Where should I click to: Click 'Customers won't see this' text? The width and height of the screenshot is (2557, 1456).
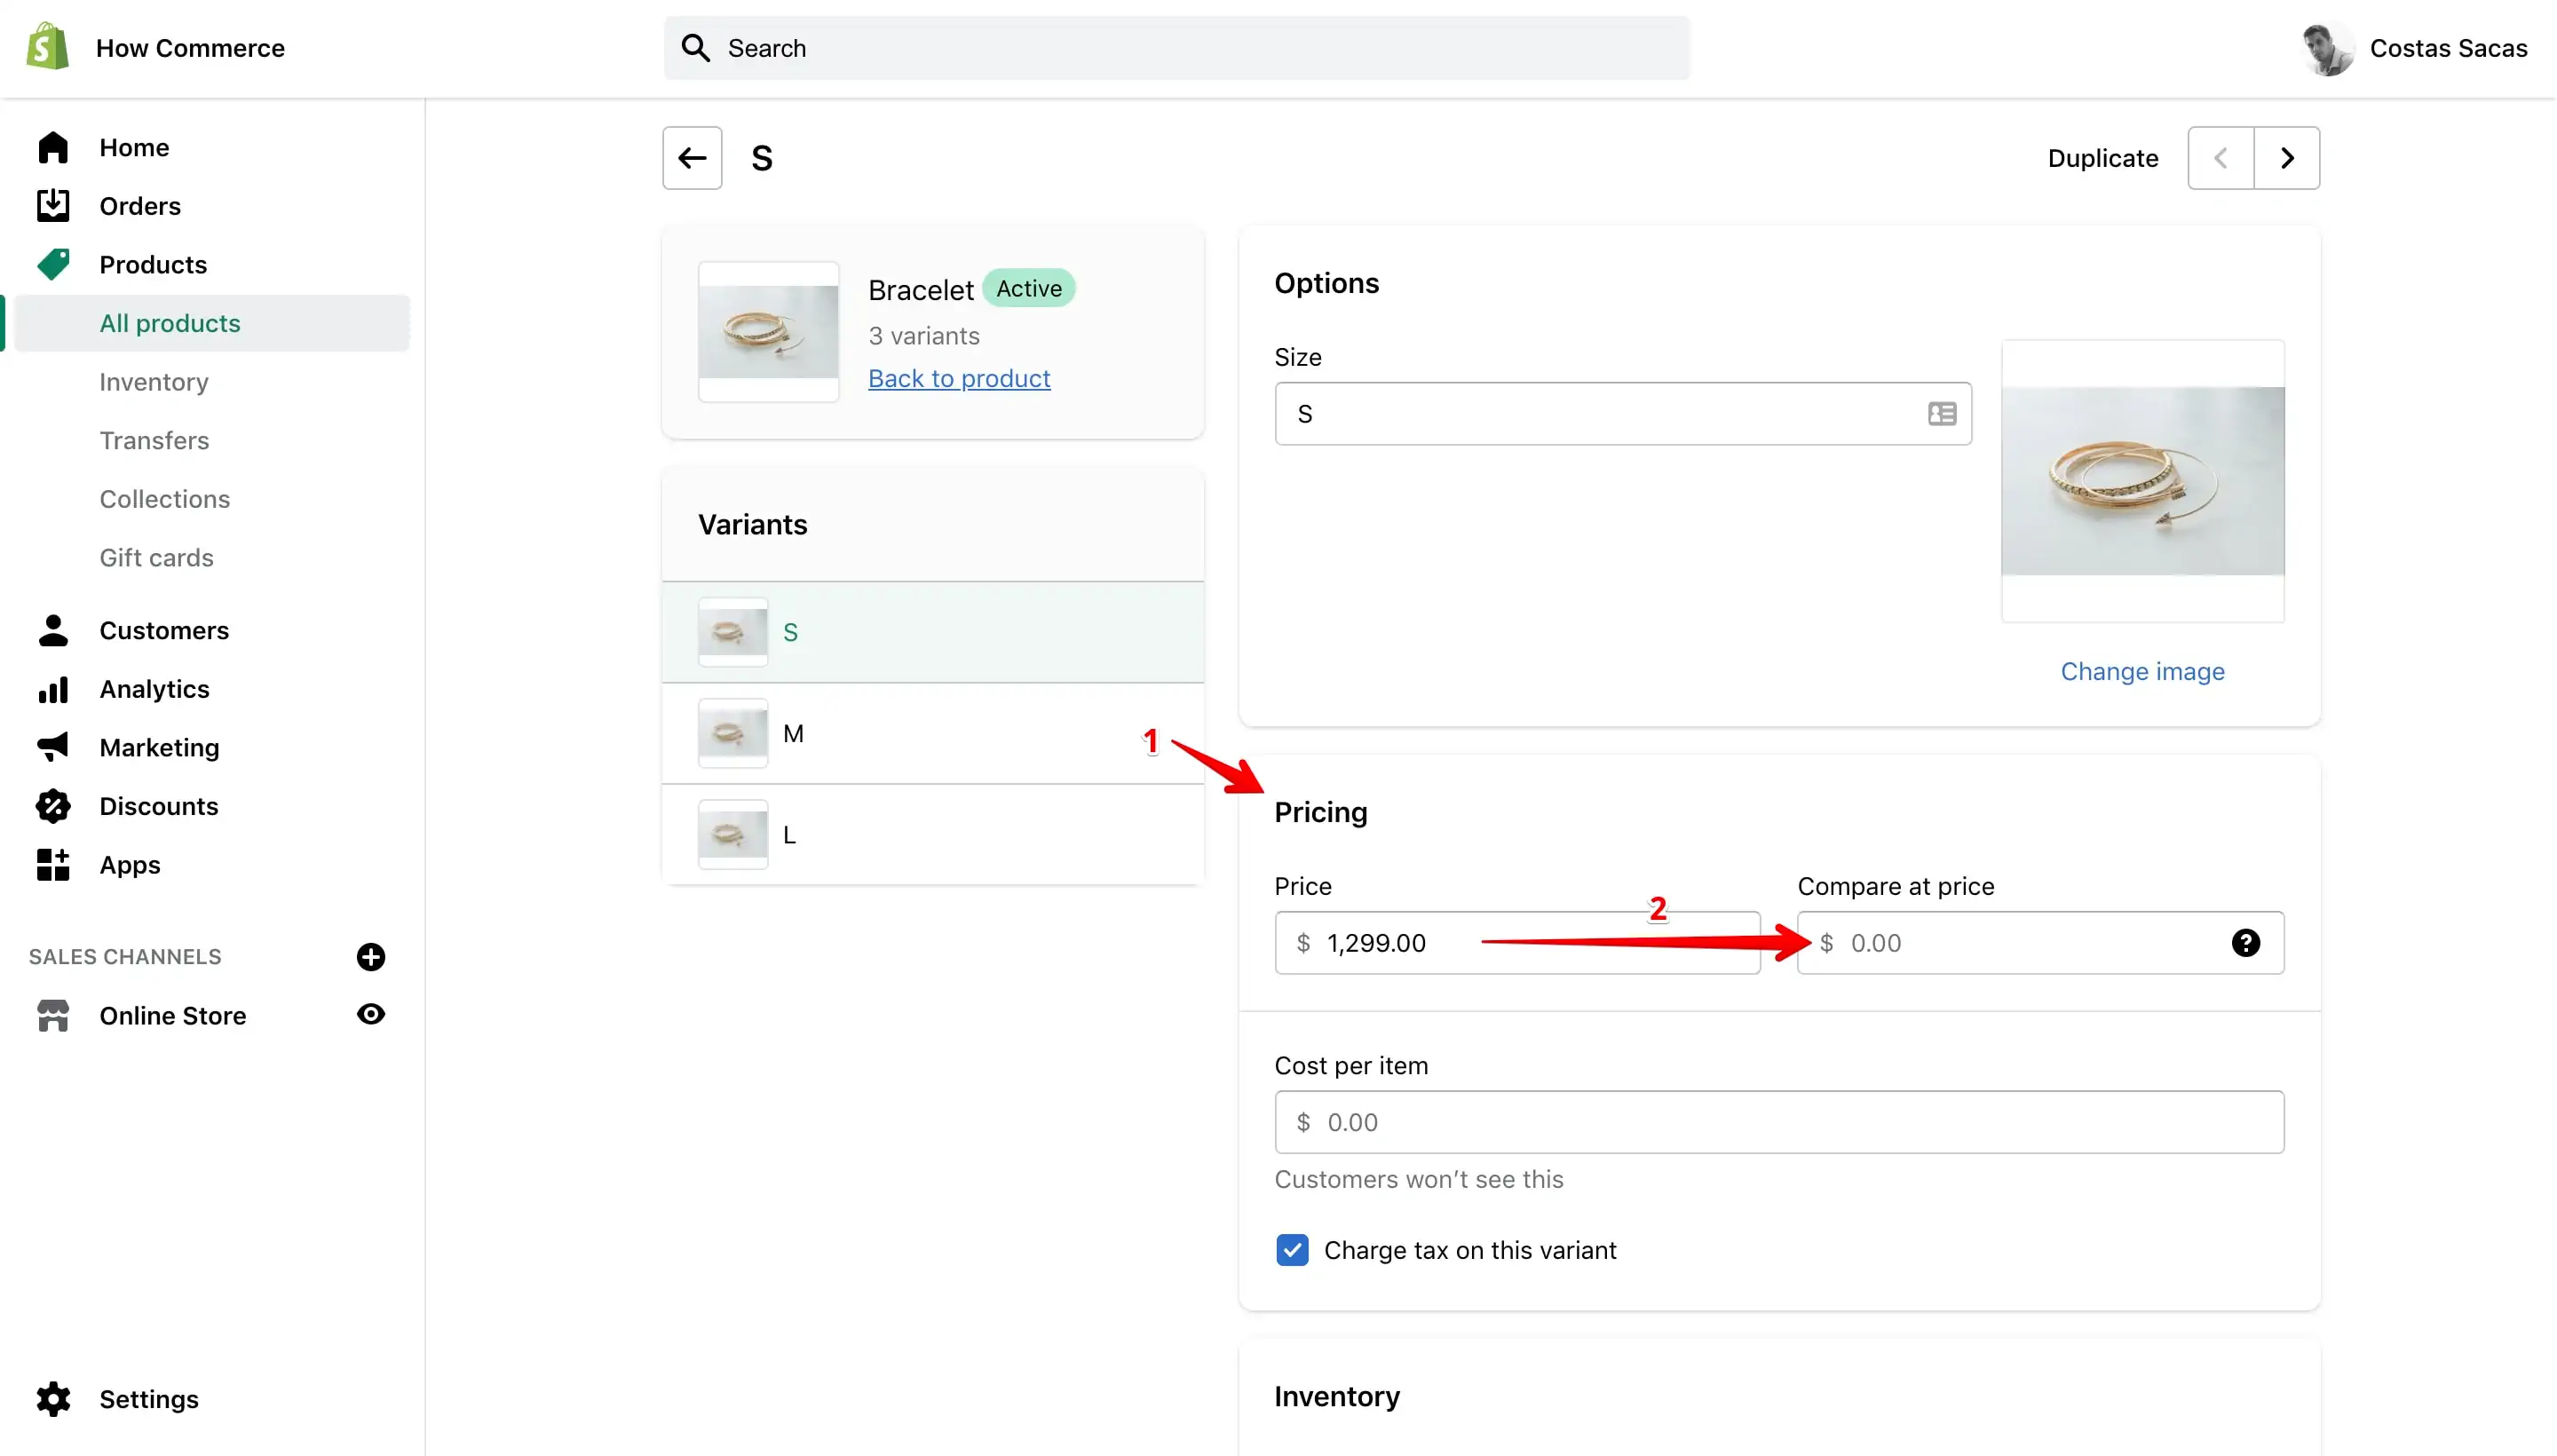1419,1179
